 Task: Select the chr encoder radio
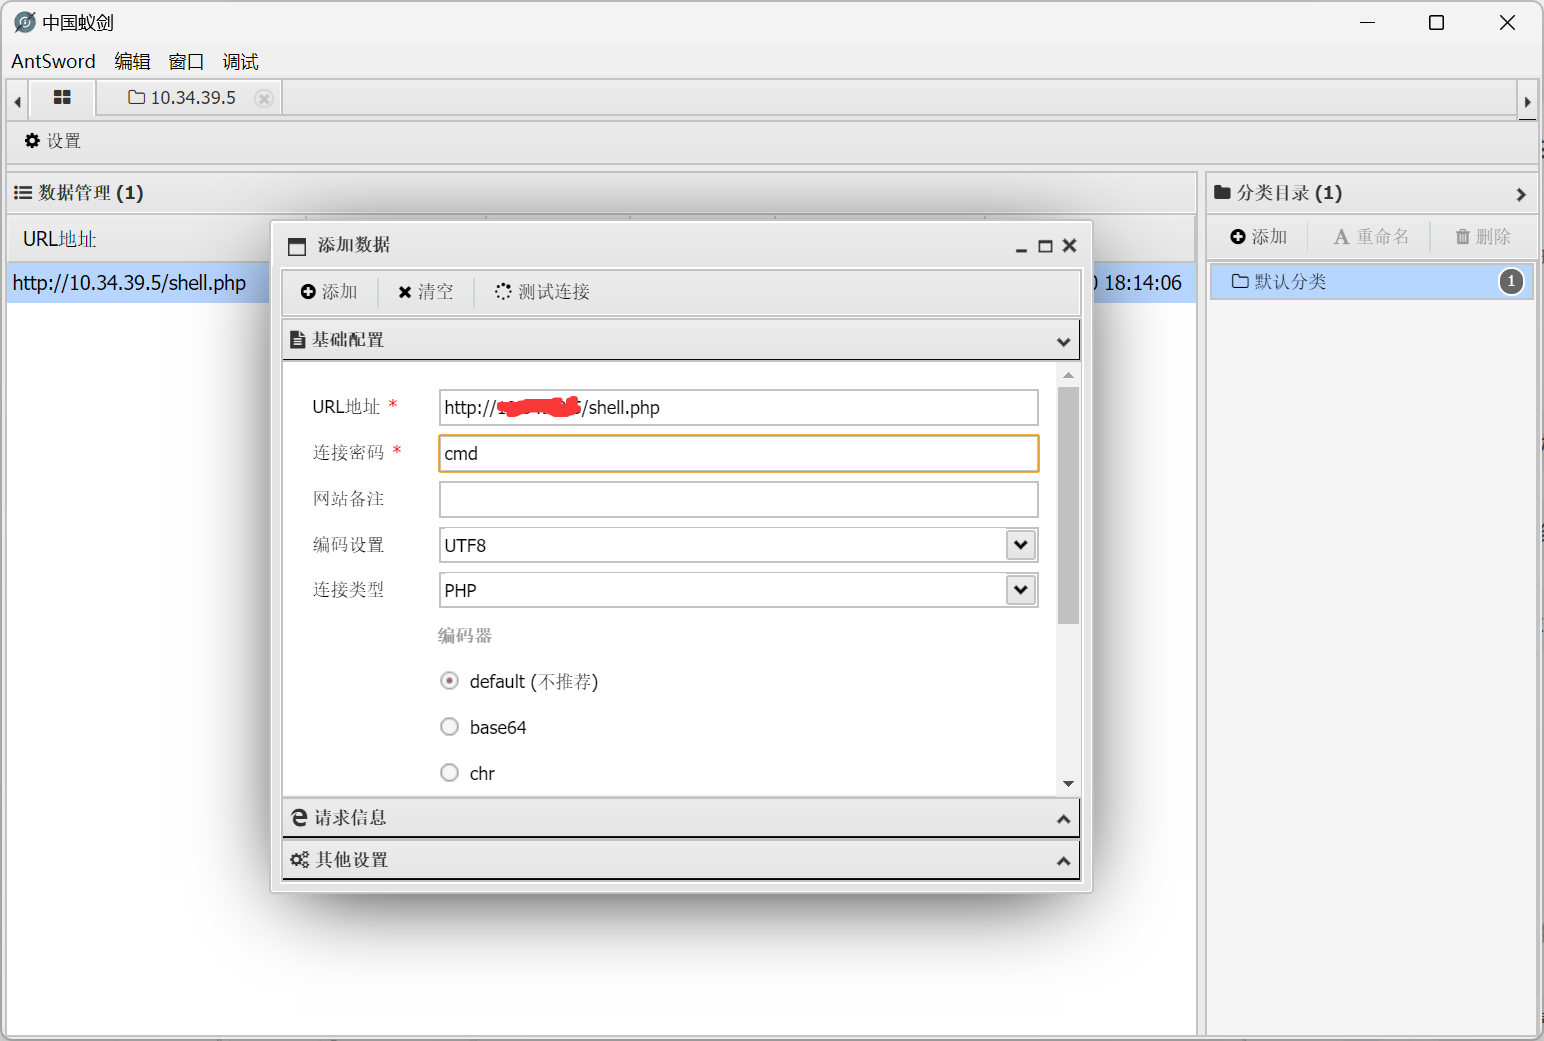pos(450,773)
